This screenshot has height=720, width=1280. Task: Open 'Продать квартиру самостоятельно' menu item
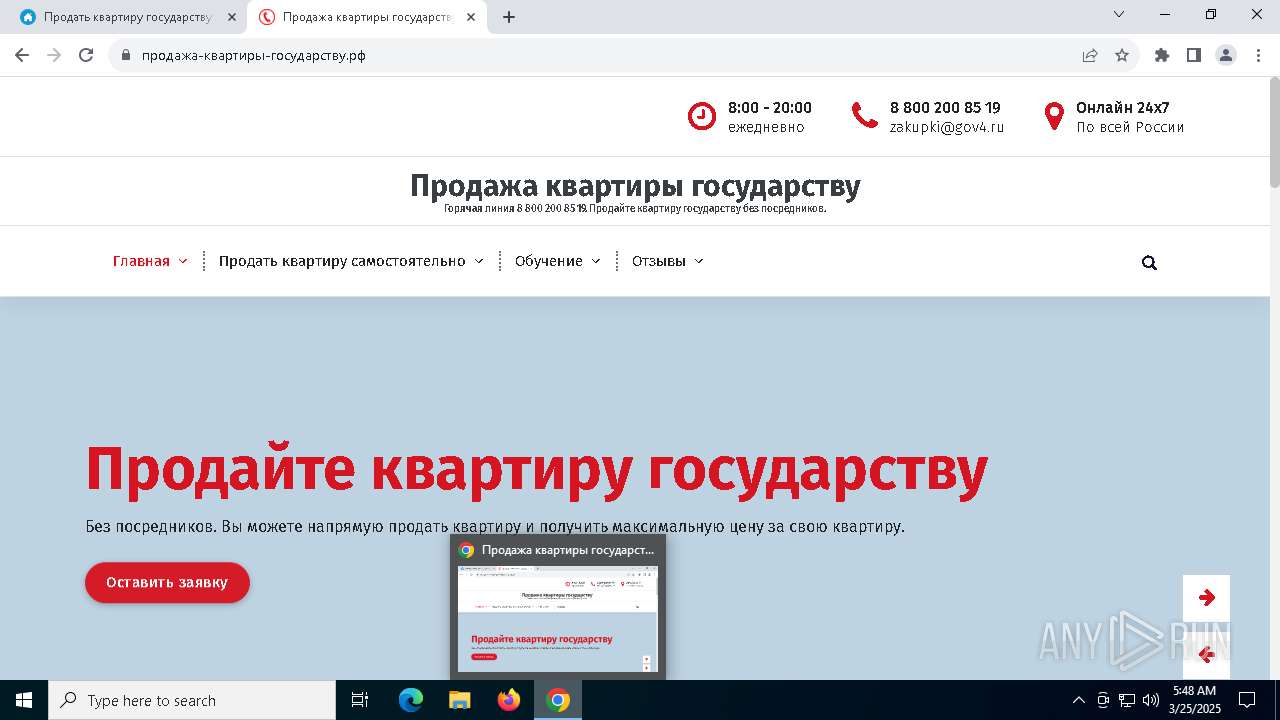(x=342, y=261)
